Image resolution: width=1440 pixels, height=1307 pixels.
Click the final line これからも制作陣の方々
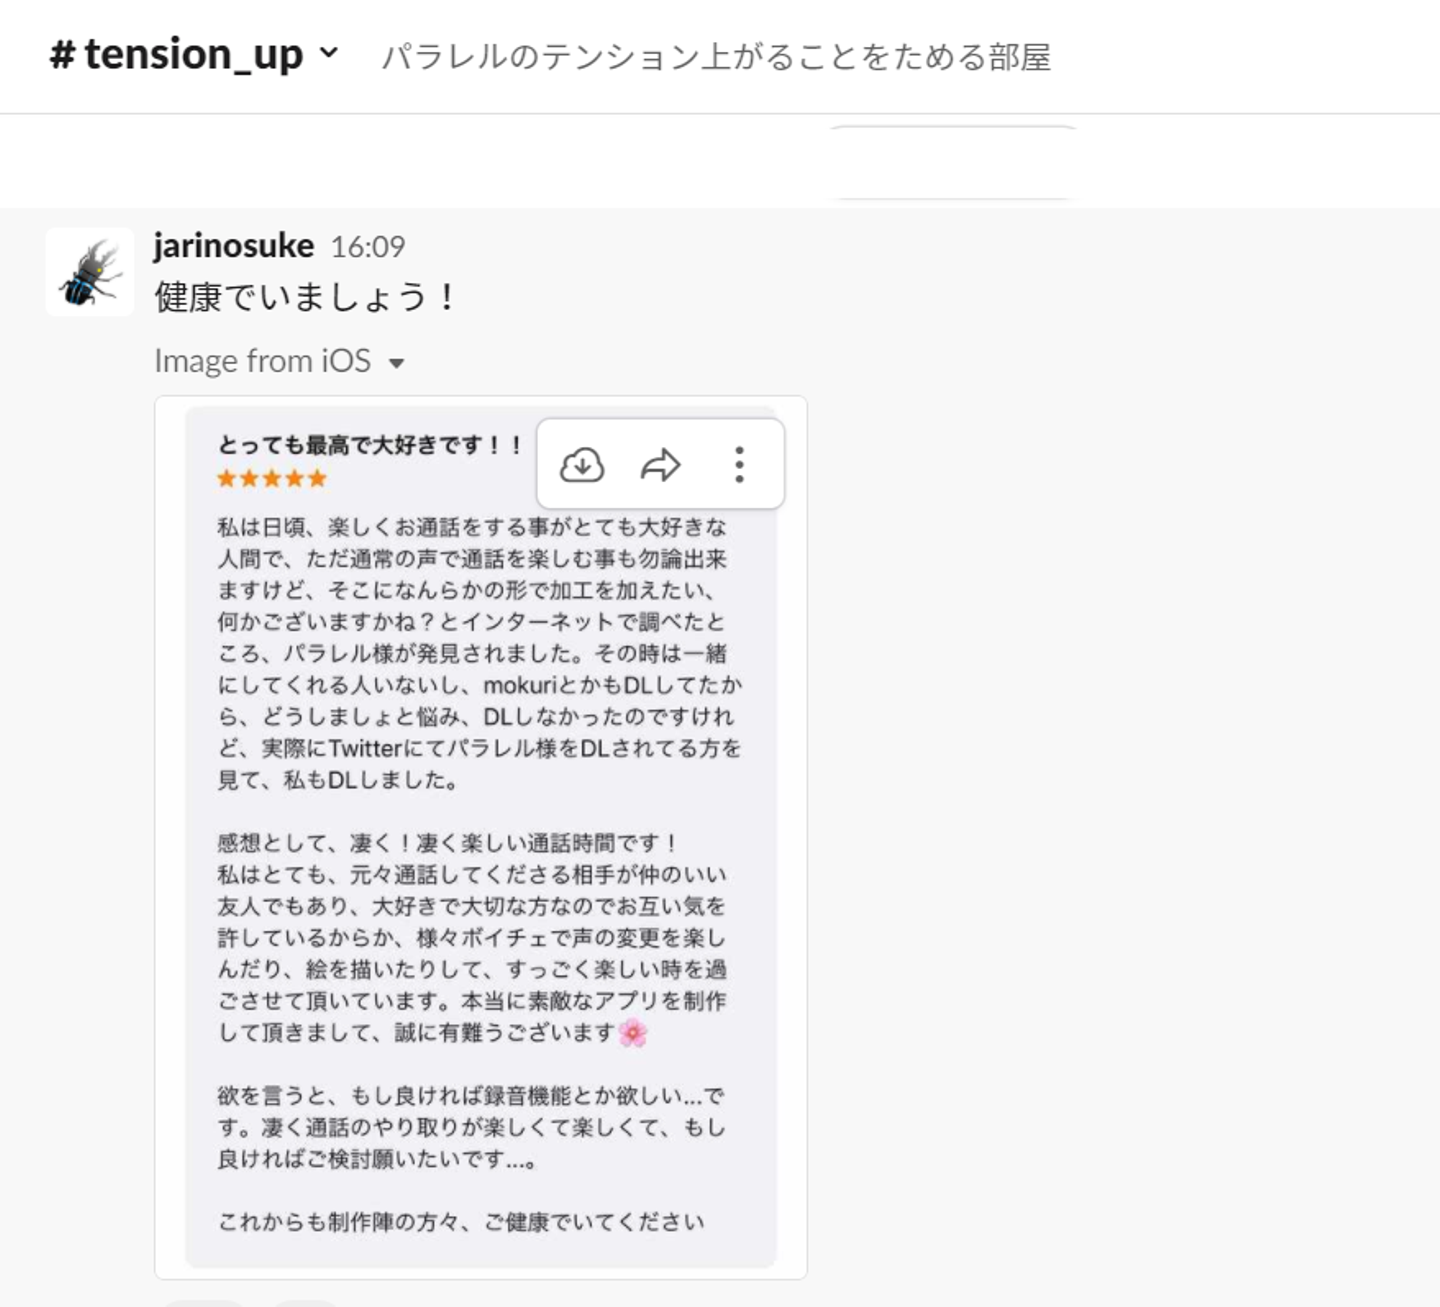click(x=461, y=1222)
